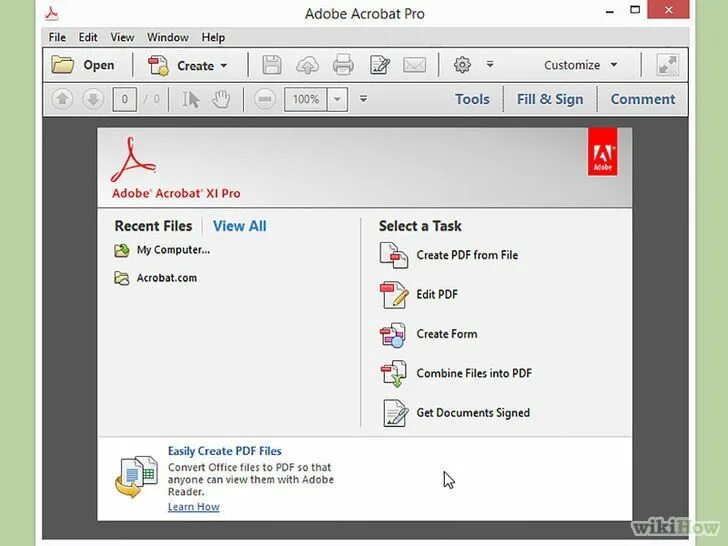Maximize the Acrobat Pro window
This screenshot has height=546, width=728.
[635, 10]
